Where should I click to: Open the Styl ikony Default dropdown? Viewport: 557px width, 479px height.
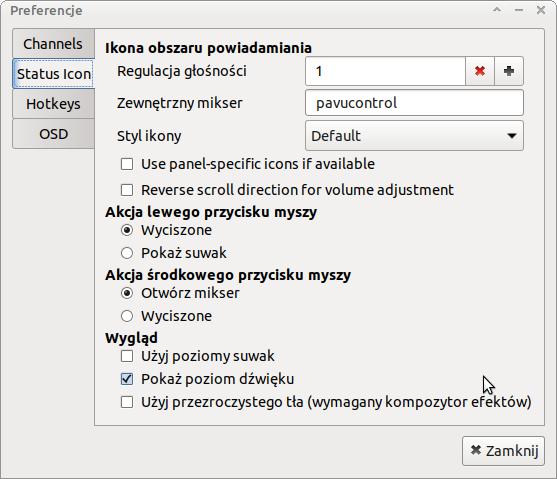point(414,136)
